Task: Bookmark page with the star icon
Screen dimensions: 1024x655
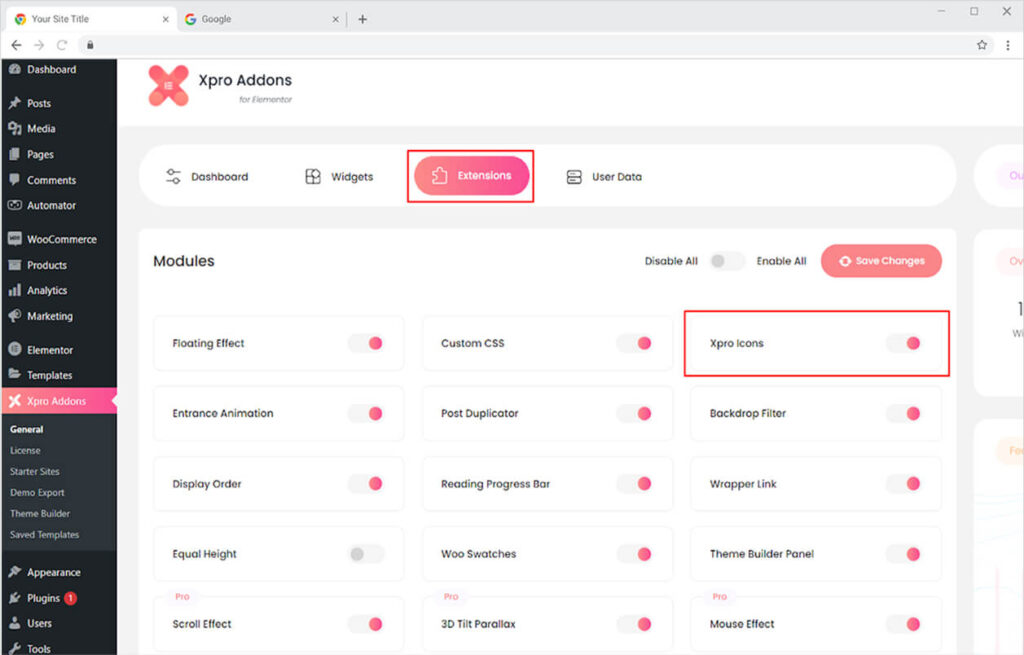Action: (x=982, y=45)
